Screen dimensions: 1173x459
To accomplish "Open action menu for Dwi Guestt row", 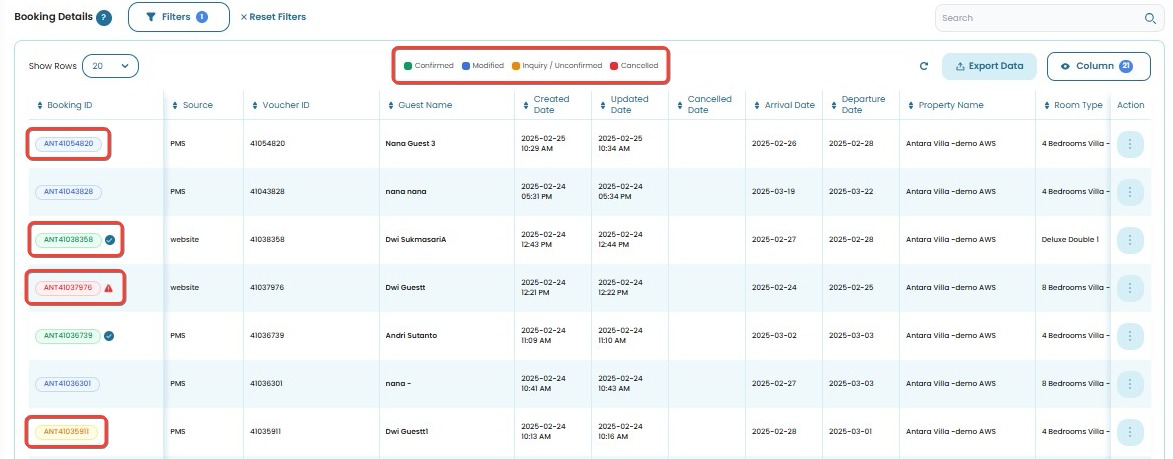I will [x=1130, y=288].
